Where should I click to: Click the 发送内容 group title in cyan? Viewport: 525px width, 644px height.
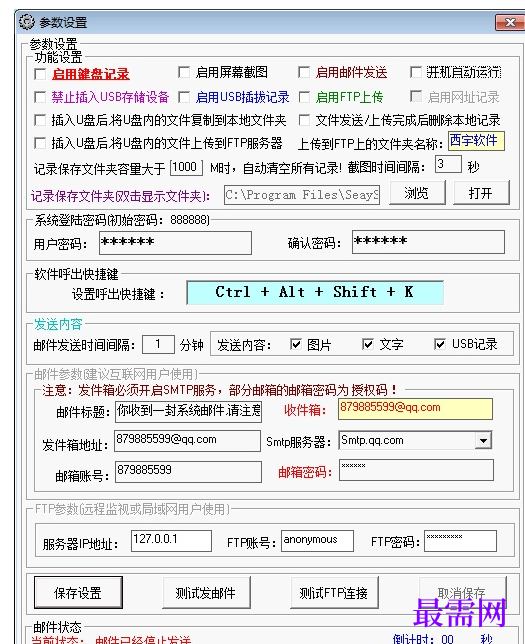58,324
